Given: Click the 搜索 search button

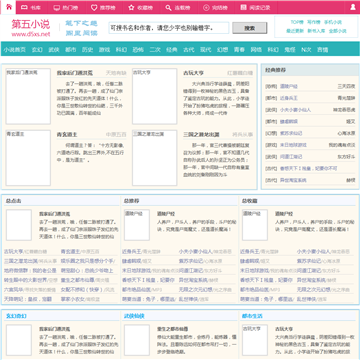Looking at the screenshot, I should [250, 28].
